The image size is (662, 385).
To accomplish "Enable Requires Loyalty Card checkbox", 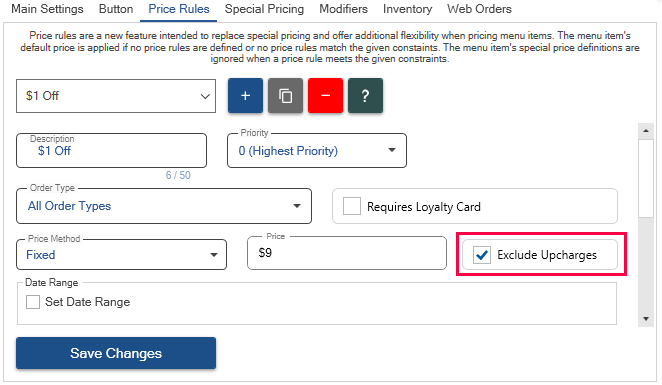I will pyautogui.click(x=352, y=206).
